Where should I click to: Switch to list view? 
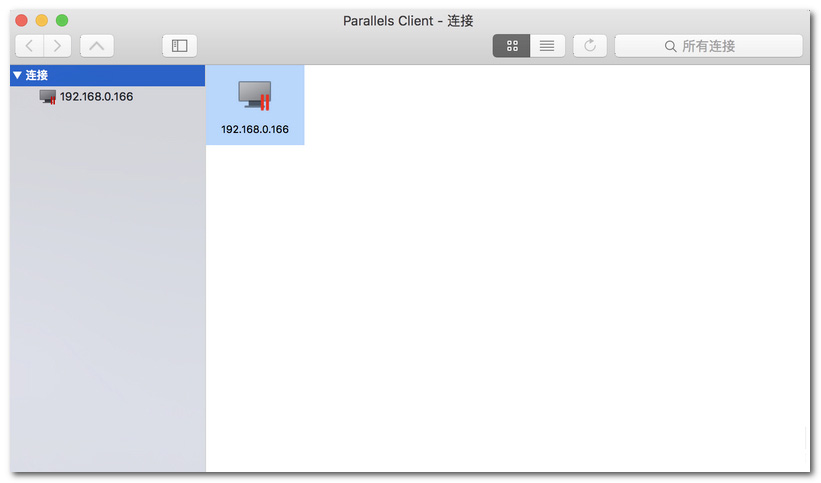[547, 46]
